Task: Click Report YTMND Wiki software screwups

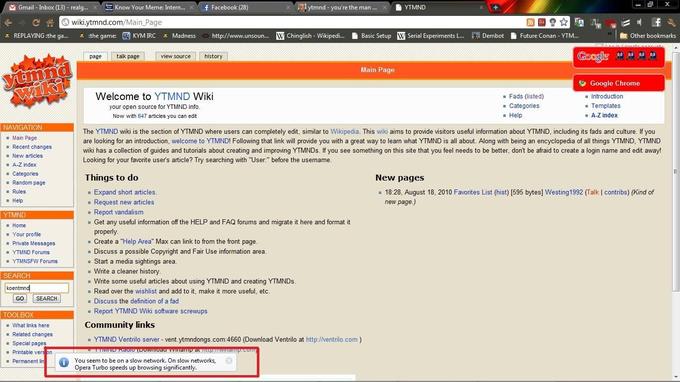Action: pyautogui.click(x=150, y=311)
